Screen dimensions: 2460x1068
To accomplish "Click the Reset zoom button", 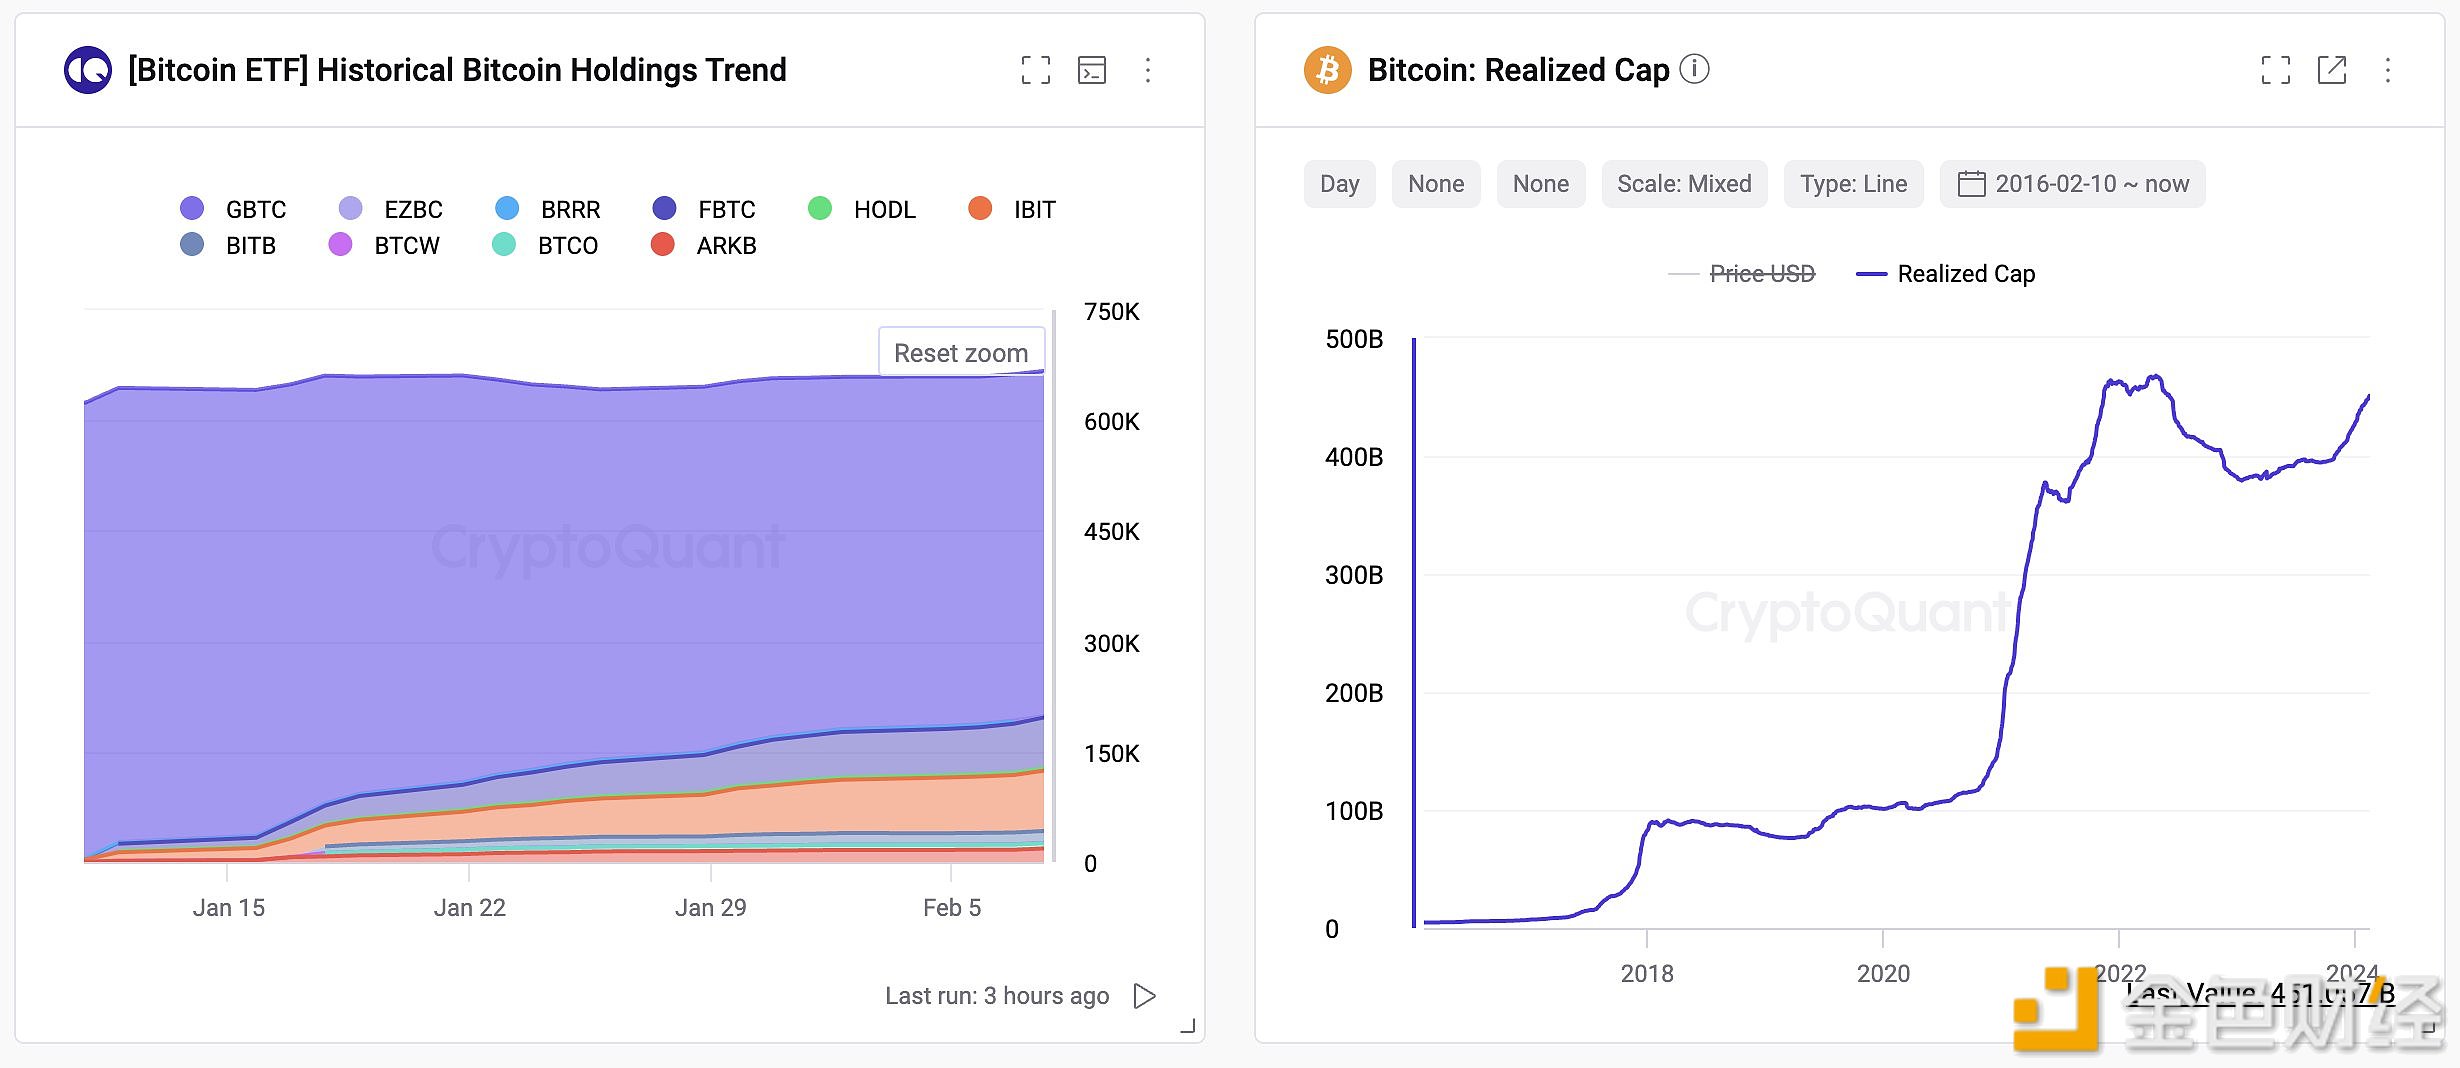I will pyautogui.click(x=960, y=353).
